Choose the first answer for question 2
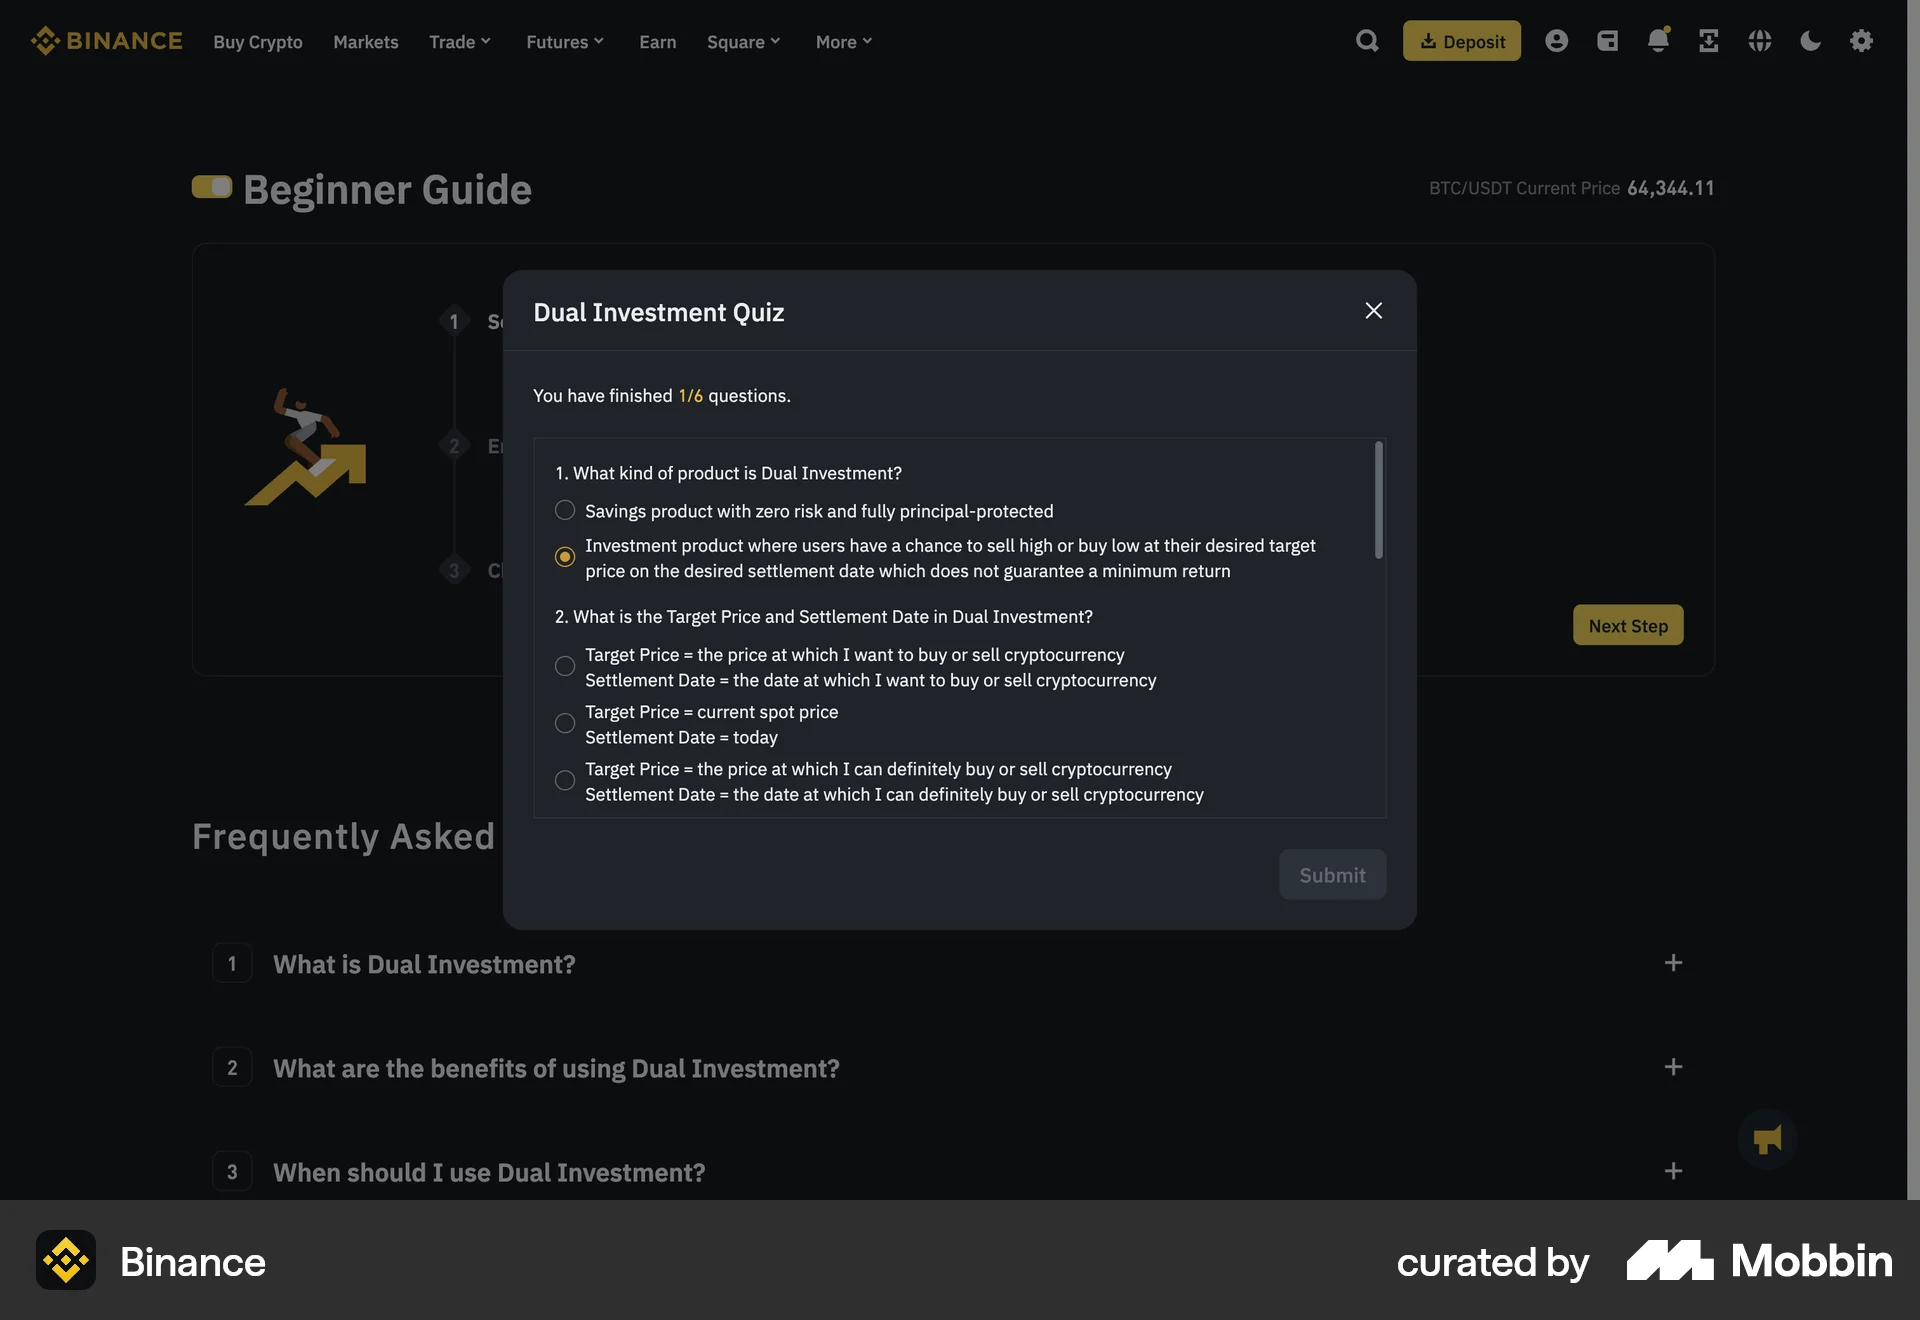The width and height of the screenshot is (1920, 1320). tap(565, 666)
